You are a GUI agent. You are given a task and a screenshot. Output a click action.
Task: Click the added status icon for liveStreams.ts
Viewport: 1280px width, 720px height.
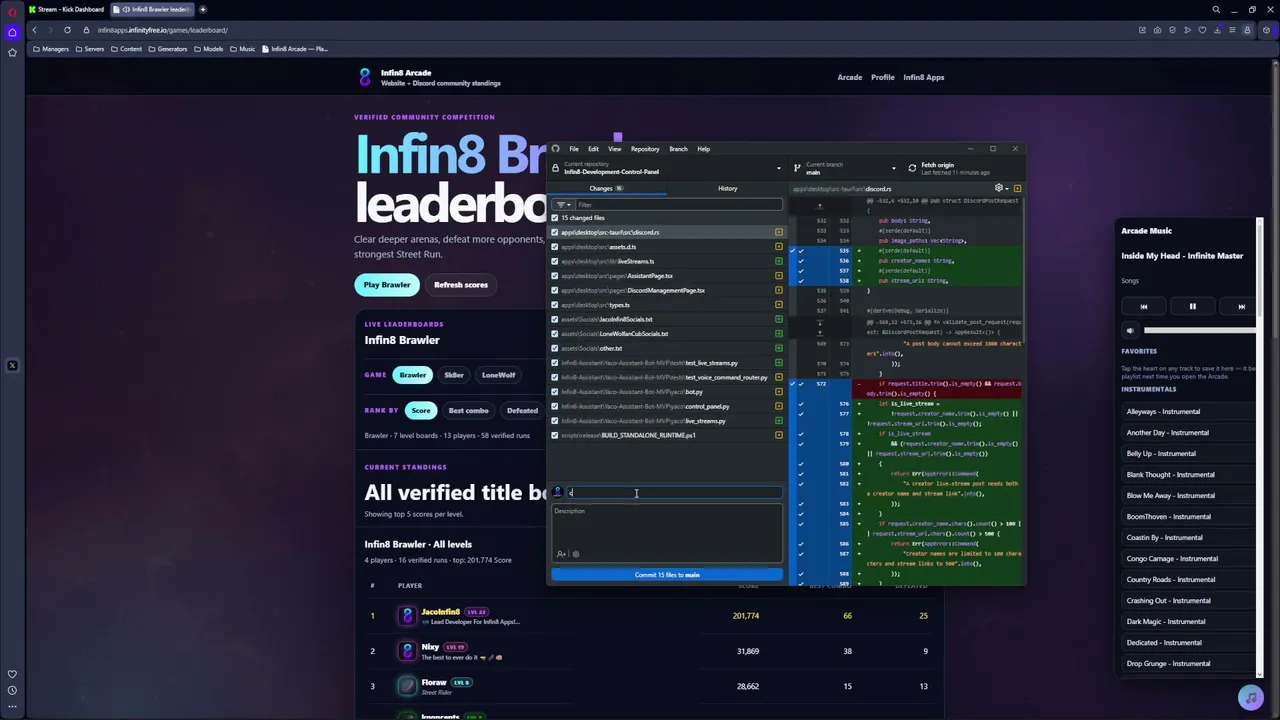[x=779, y=261]
